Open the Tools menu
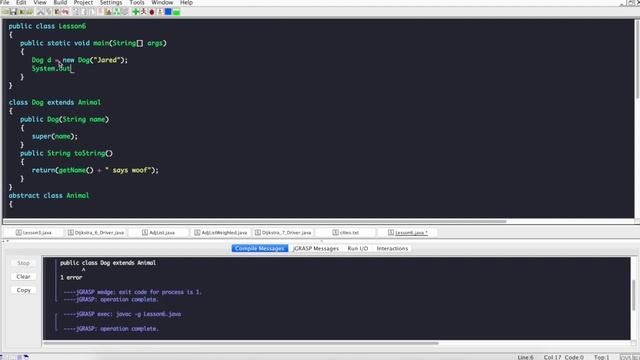 pyautogui.click(x=137, y=2)
